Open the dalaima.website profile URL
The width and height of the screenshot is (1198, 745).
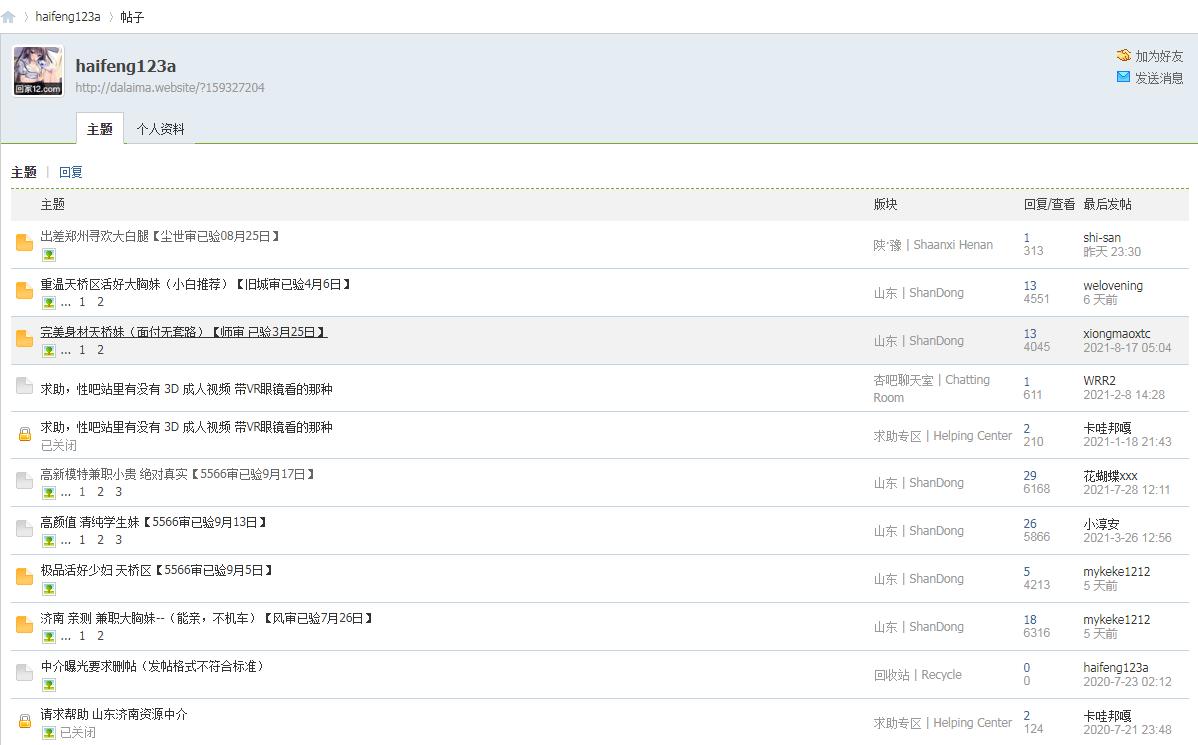tap(170, 88)
